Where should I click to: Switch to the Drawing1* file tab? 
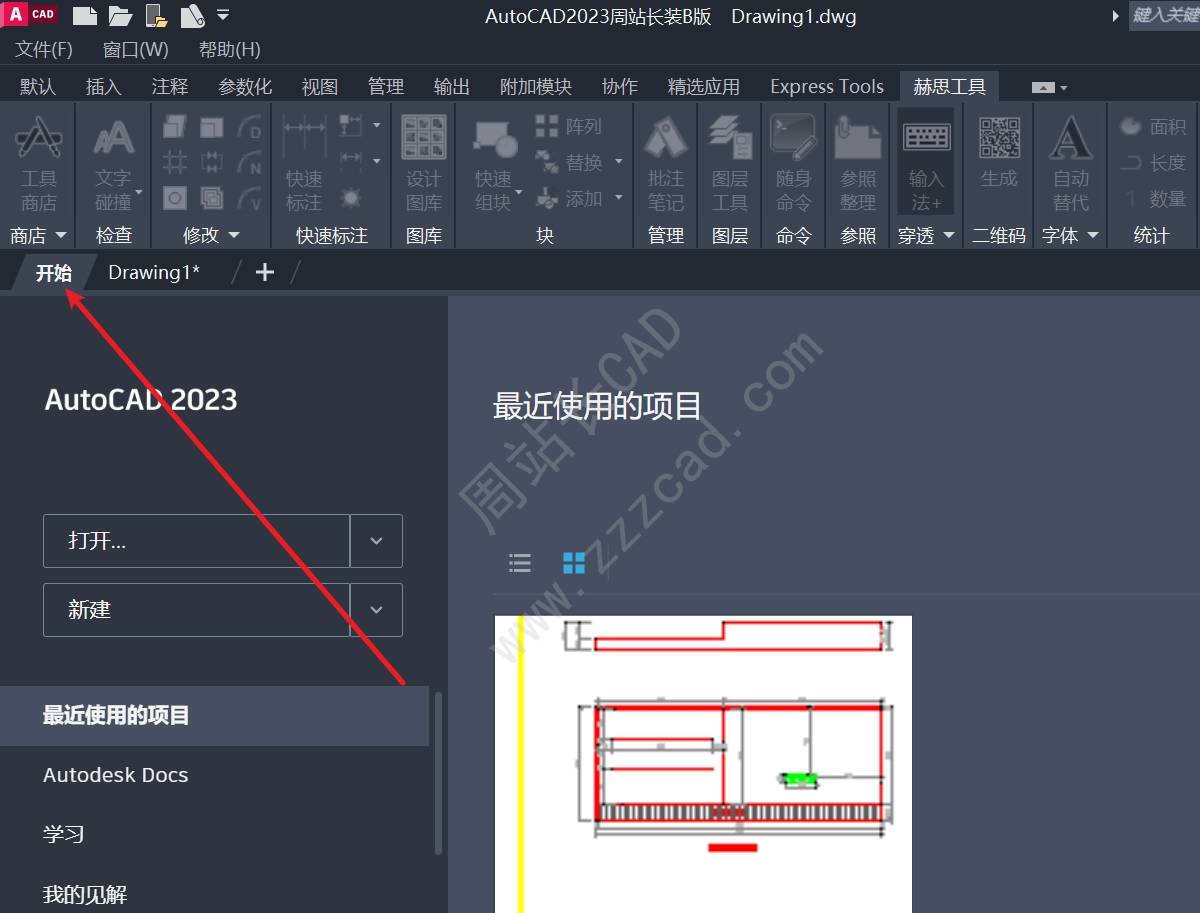(x=154, y=272)
